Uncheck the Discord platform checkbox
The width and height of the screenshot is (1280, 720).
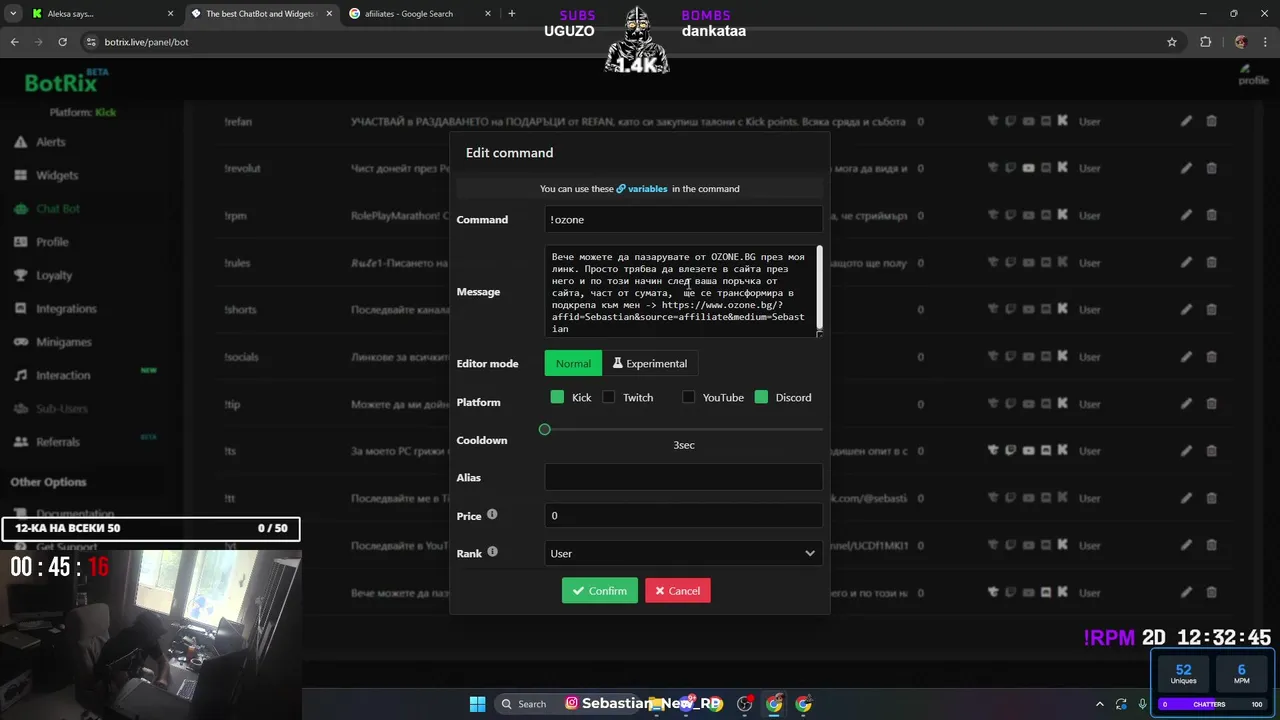pos(761,397)
